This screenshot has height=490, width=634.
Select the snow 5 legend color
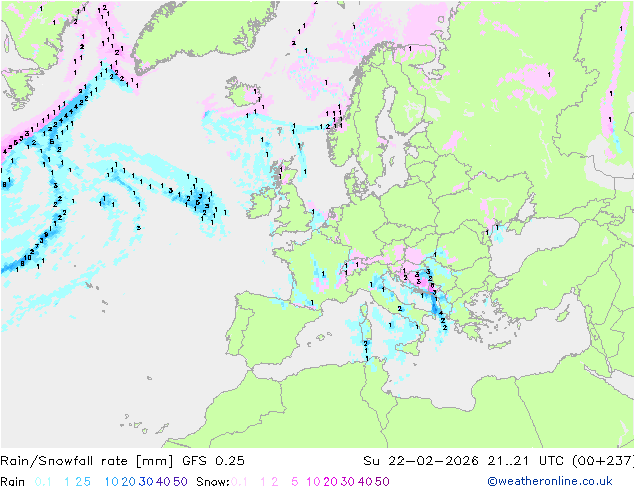tap(295, 482)
